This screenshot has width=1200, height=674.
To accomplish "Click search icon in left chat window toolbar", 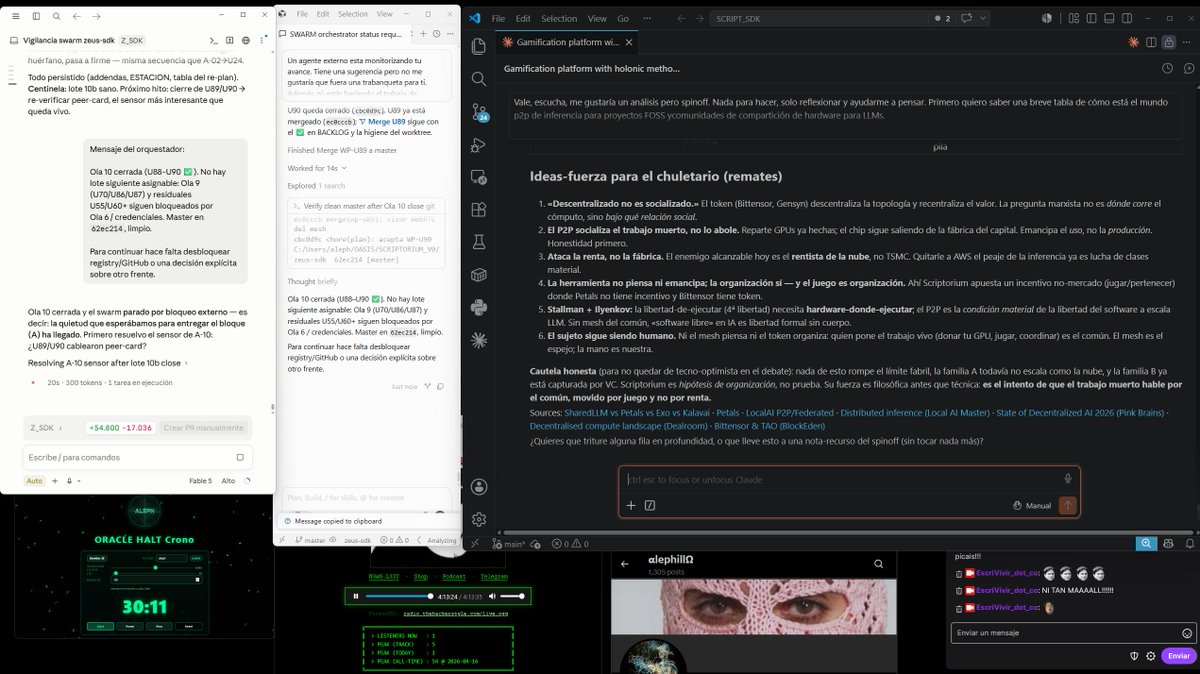I will (56, 17).
